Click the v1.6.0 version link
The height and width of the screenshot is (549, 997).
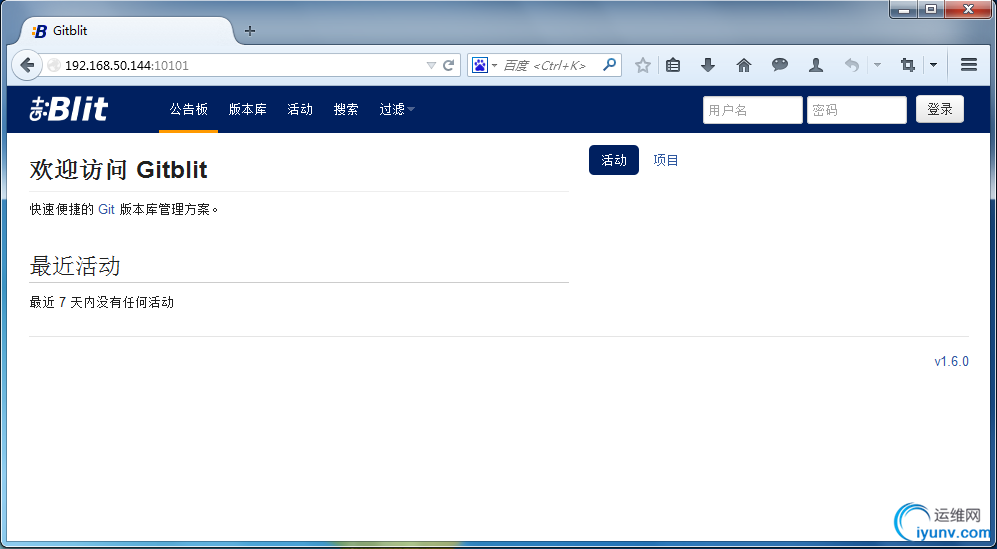tap(951, 361)
